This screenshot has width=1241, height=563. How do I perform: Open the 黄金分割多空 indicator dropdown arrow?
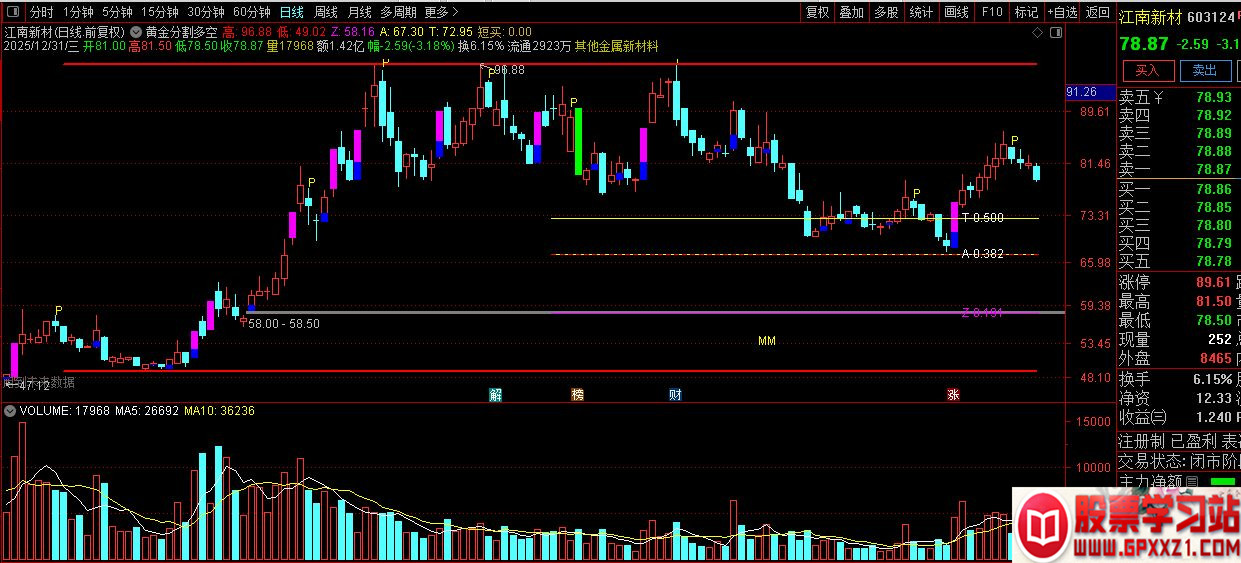[x=136, y=32]
